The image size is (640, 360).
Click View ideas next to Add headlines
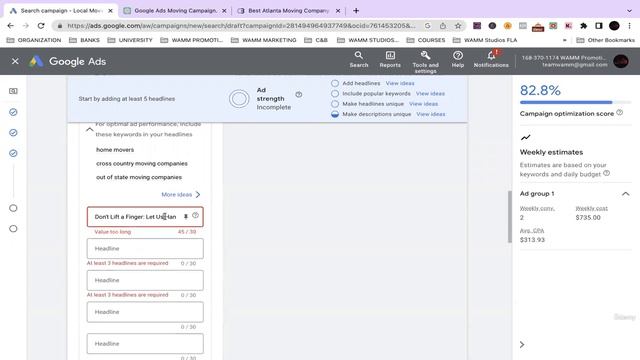(x=400, y=83)
